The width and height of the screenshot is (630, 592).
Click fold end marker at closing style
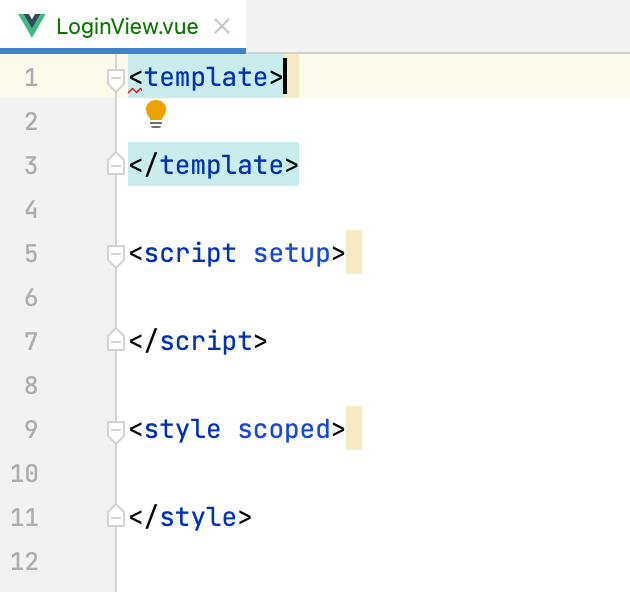pyautogui.click(x=116, y=516)
